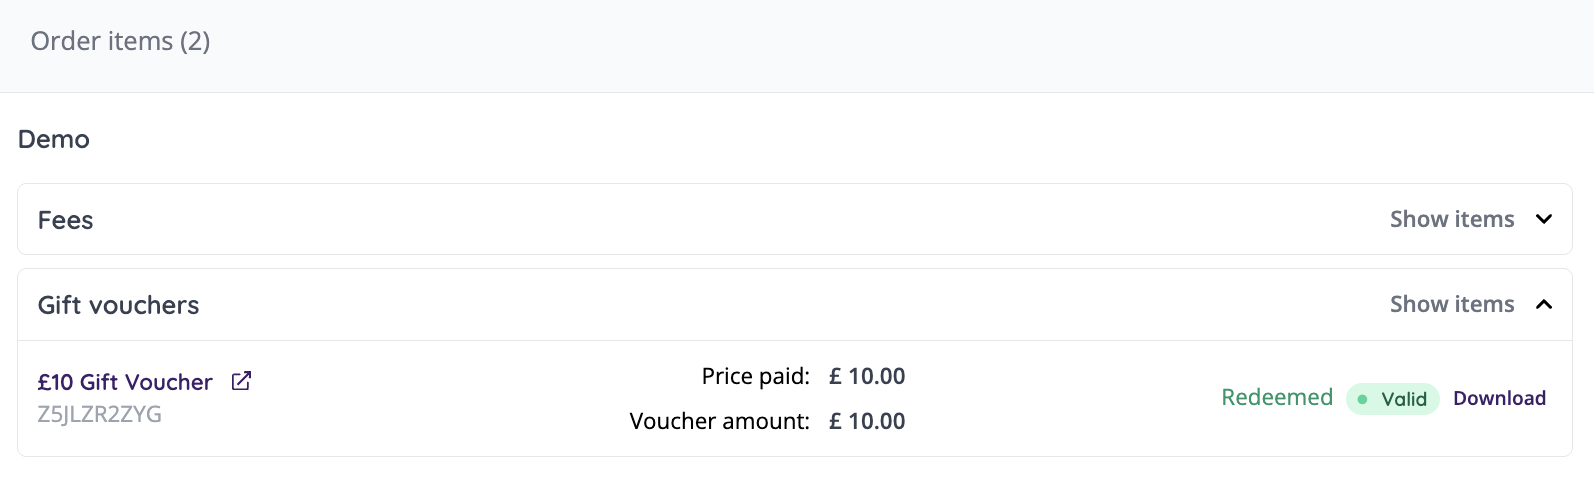Viewport: 1594px width, 482px height.
Task: Download the gift voucher
Action: pyautogui.click(x=1499, y=398)
